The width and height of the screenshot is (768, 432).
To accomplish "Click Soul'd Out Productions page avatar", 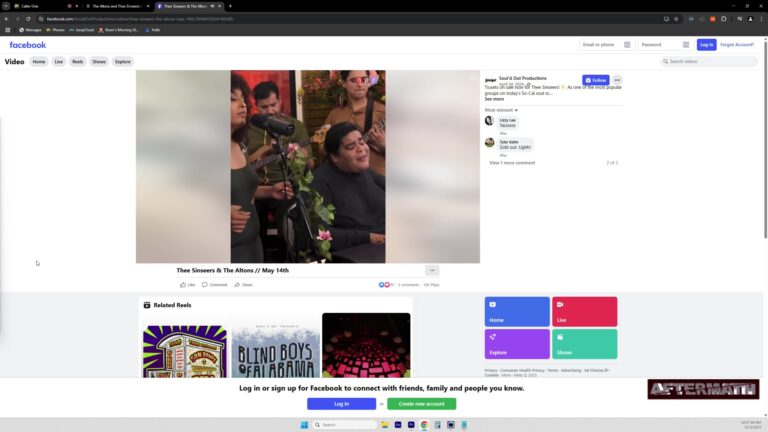I will (490, 80).
